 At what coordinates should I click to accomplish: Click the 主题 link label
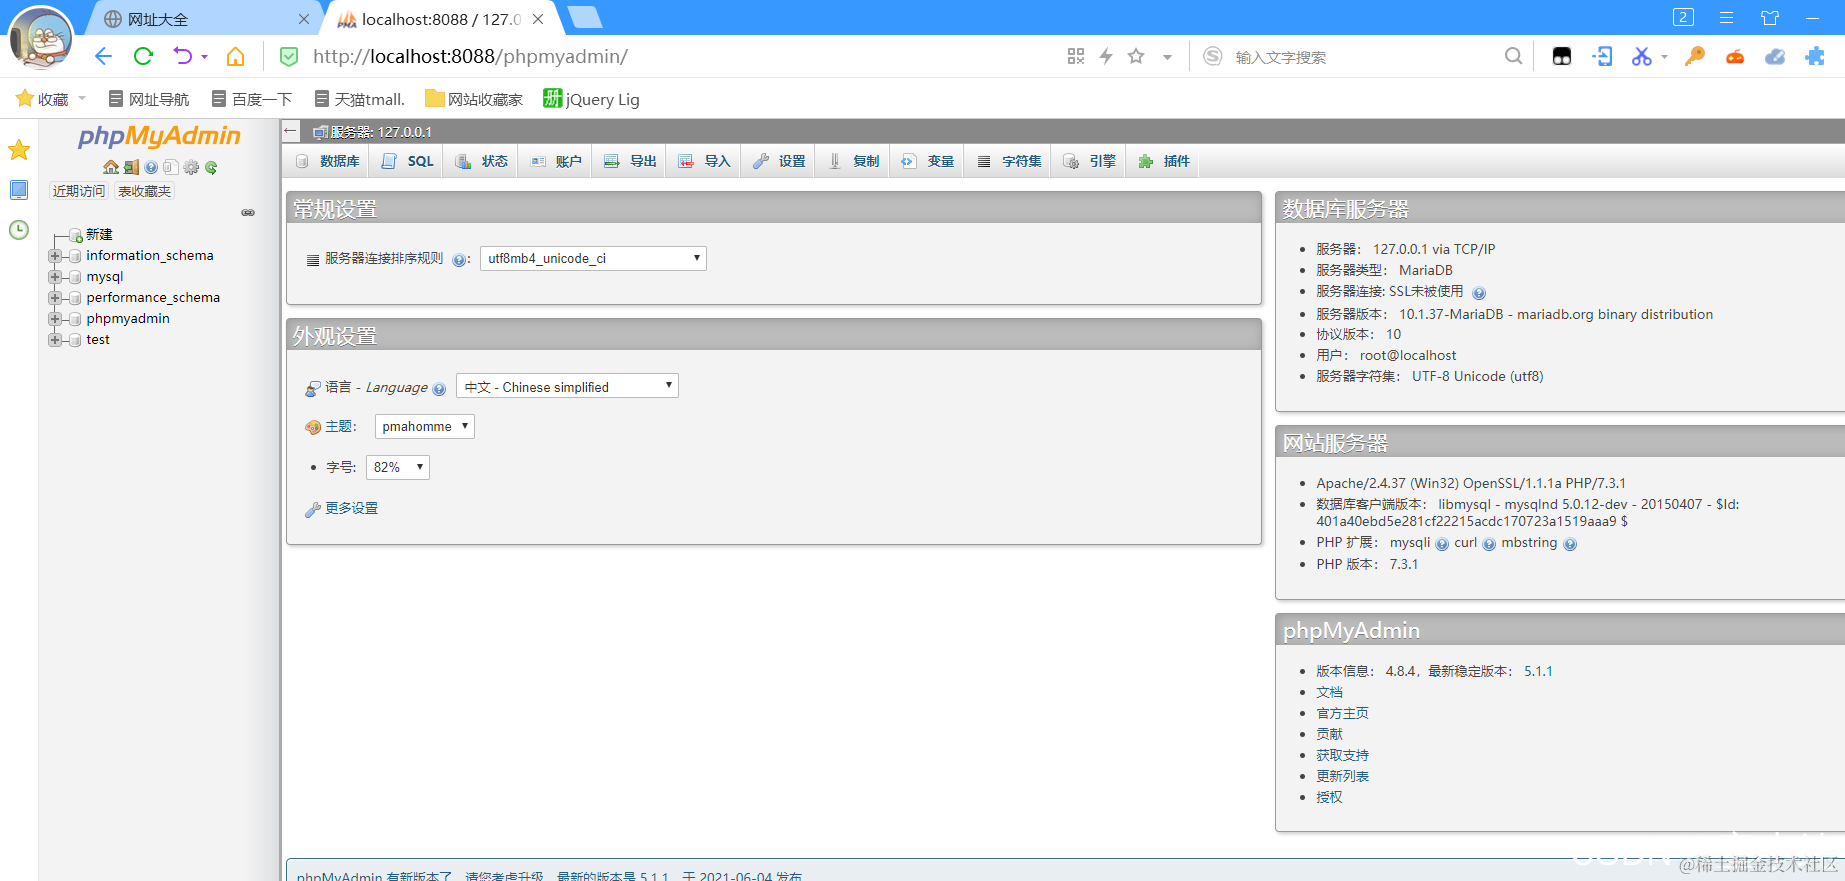(x=338, y=426)
